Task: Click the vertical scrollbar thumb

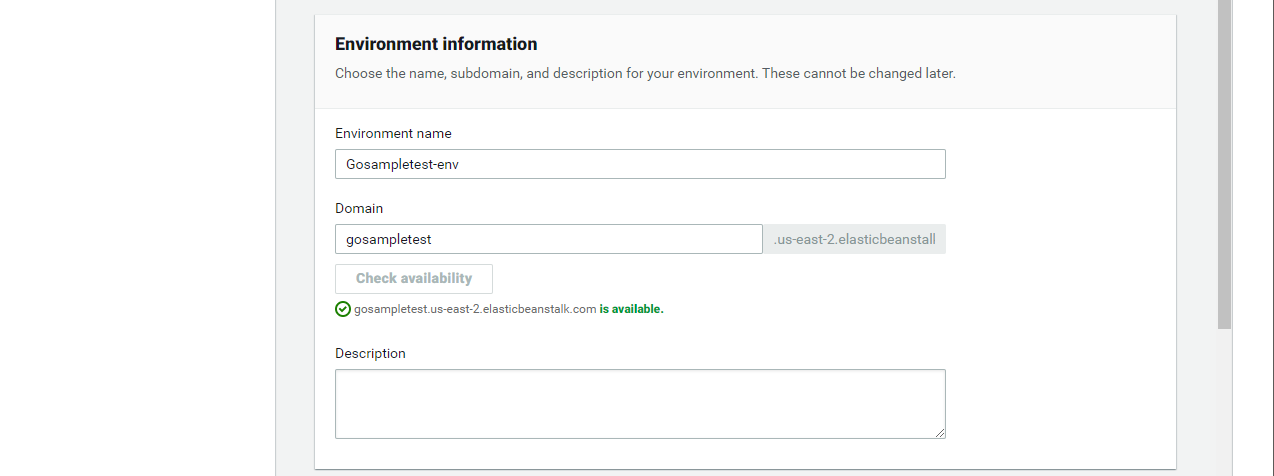Action: click(1224, 164)
